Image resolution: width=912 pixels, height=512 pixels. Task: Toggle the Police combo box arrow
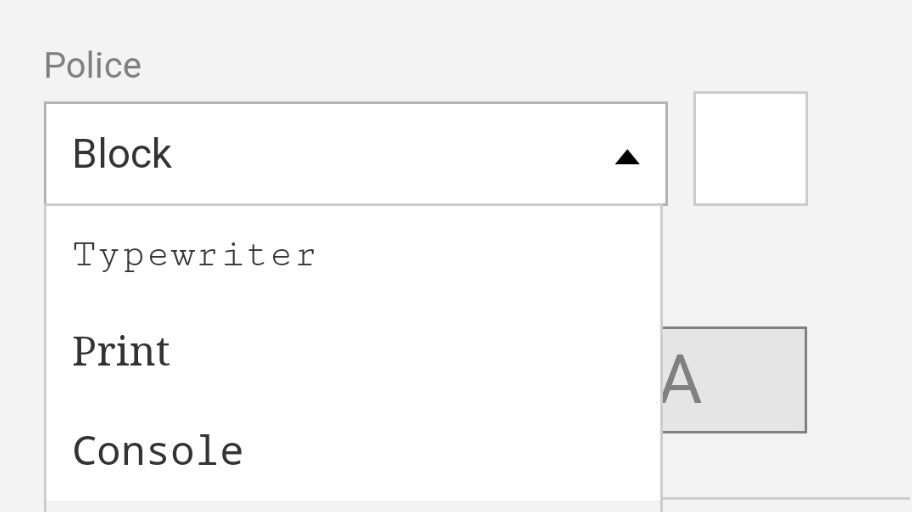click(627, 157)
